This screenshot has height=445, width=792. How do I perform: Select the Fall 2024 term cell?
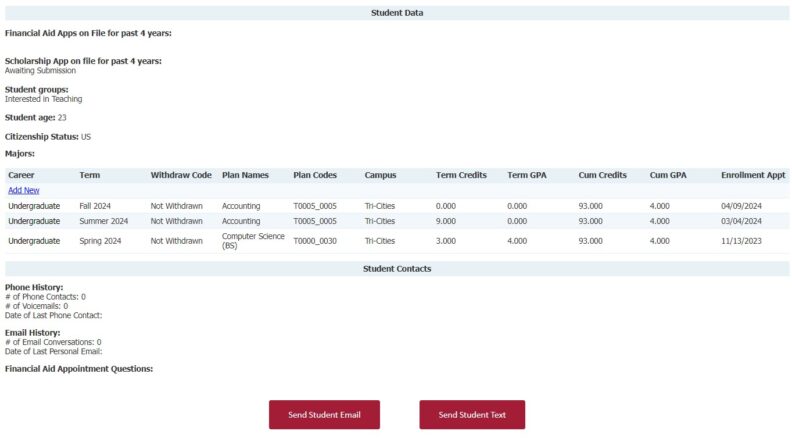point(95,206)
